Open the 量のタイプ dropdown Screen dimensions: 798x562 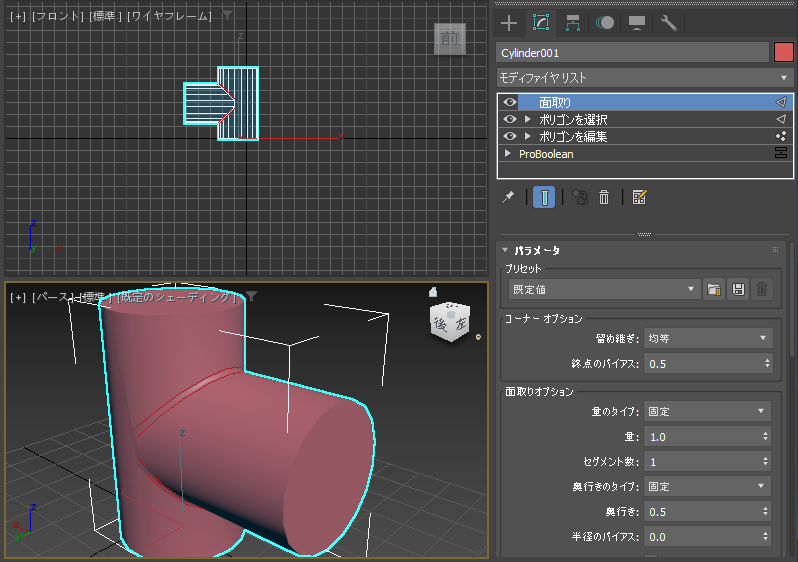click(707, 411)
